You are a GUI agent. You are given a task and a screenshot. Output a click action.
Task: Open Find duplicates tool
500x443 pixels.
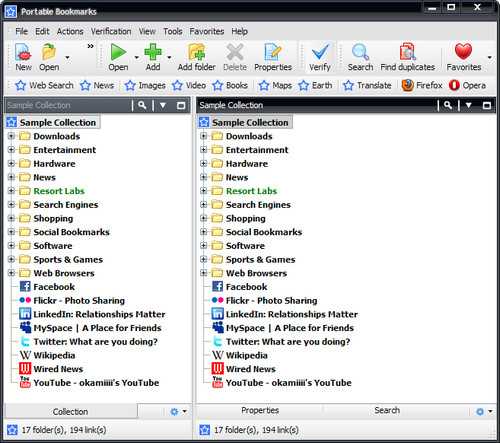pyautogui.click(x=407, y=57)
